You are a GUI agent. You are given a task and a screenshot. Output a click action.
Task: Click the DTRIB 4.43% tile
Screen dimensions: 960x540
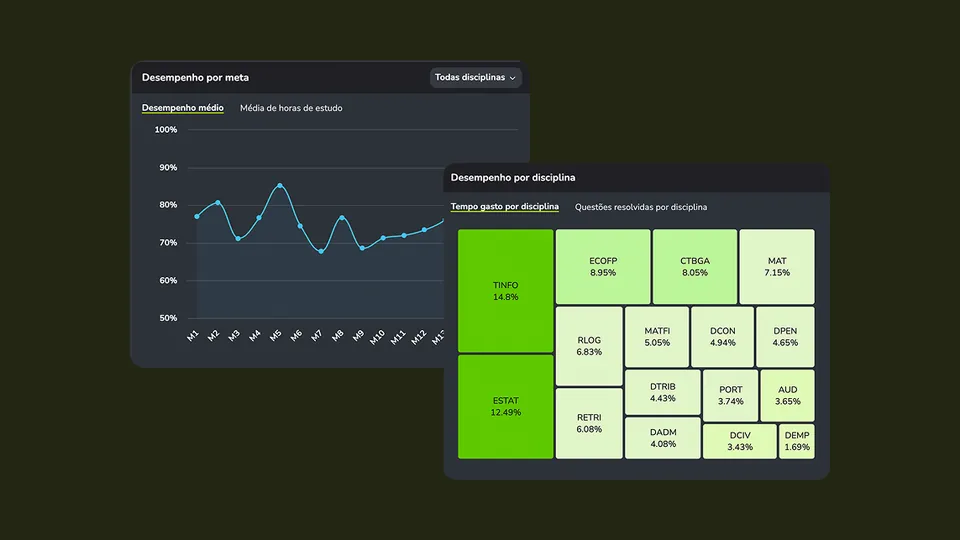662,392
